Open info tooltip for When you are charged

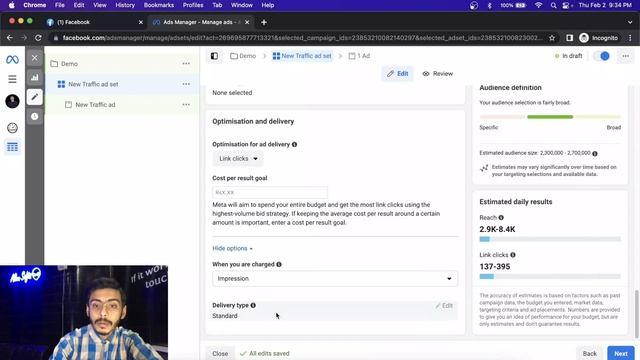click(x=279, y=264)
